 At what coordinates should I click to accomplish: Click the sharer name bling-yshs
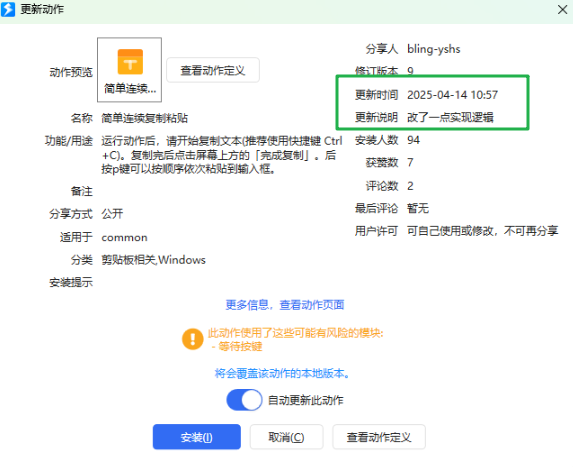coord(434,49)
